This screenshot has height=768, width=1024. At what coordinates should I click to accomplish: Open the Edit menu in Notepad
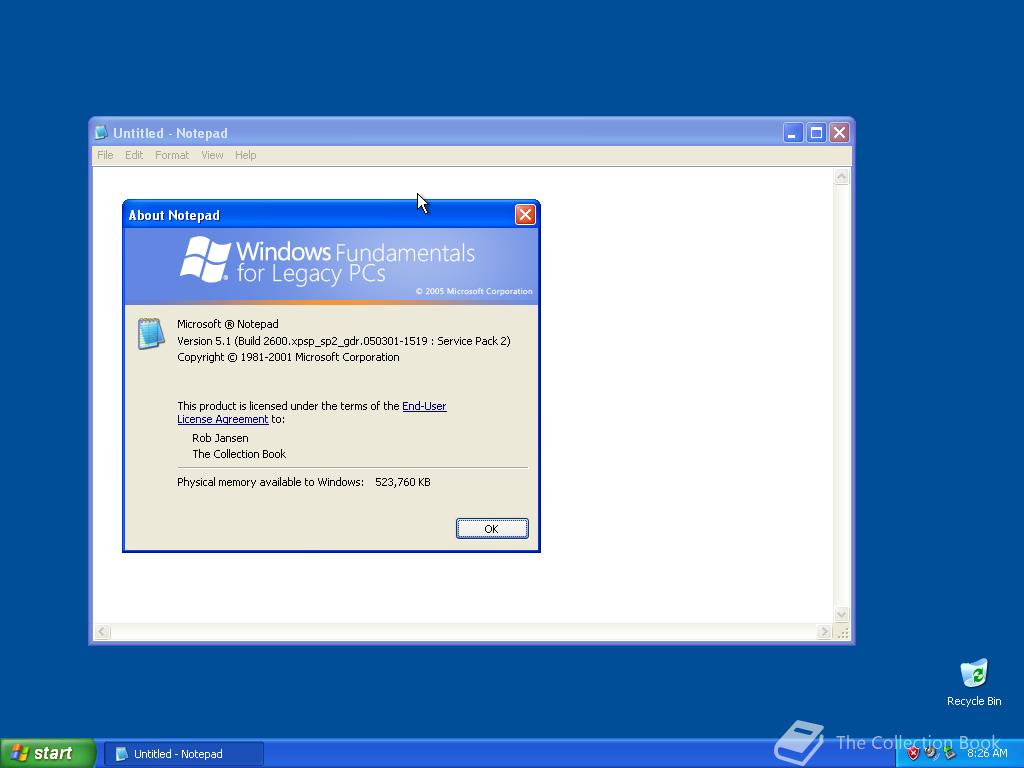point(134,155)
